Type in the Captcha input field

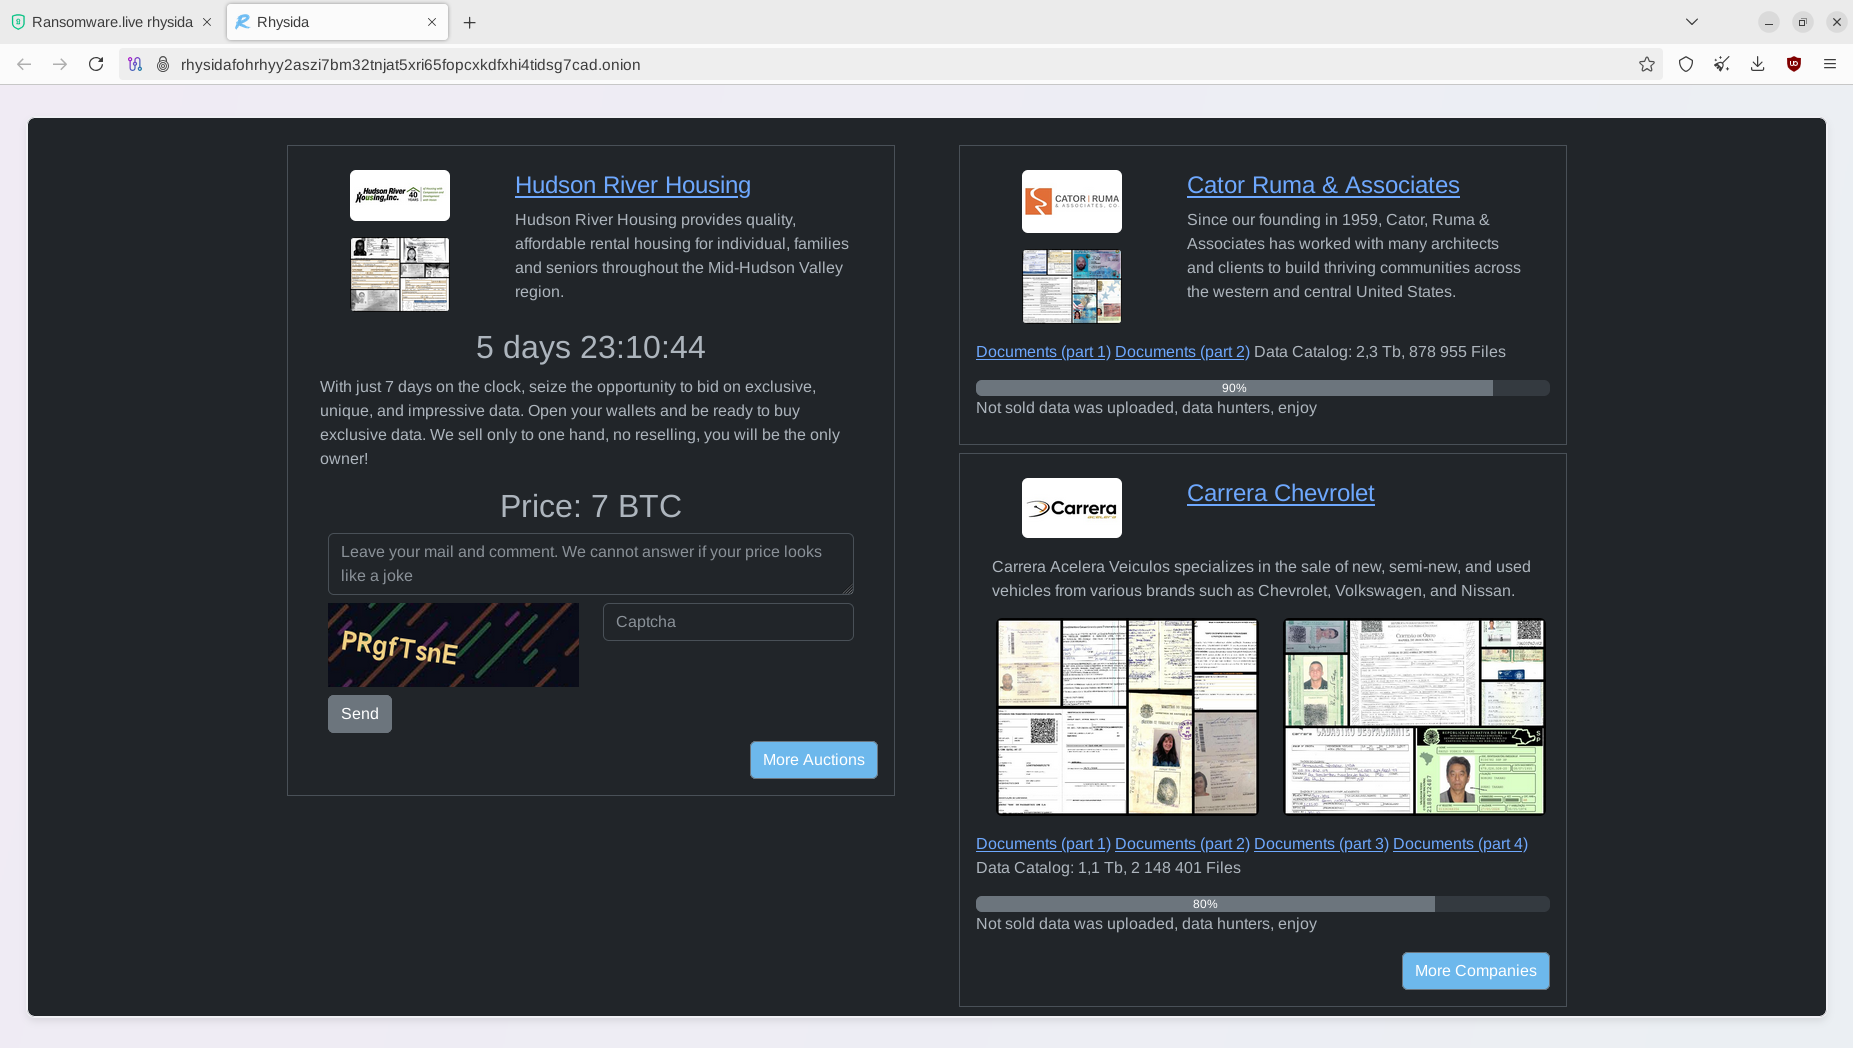click(728, 621)
